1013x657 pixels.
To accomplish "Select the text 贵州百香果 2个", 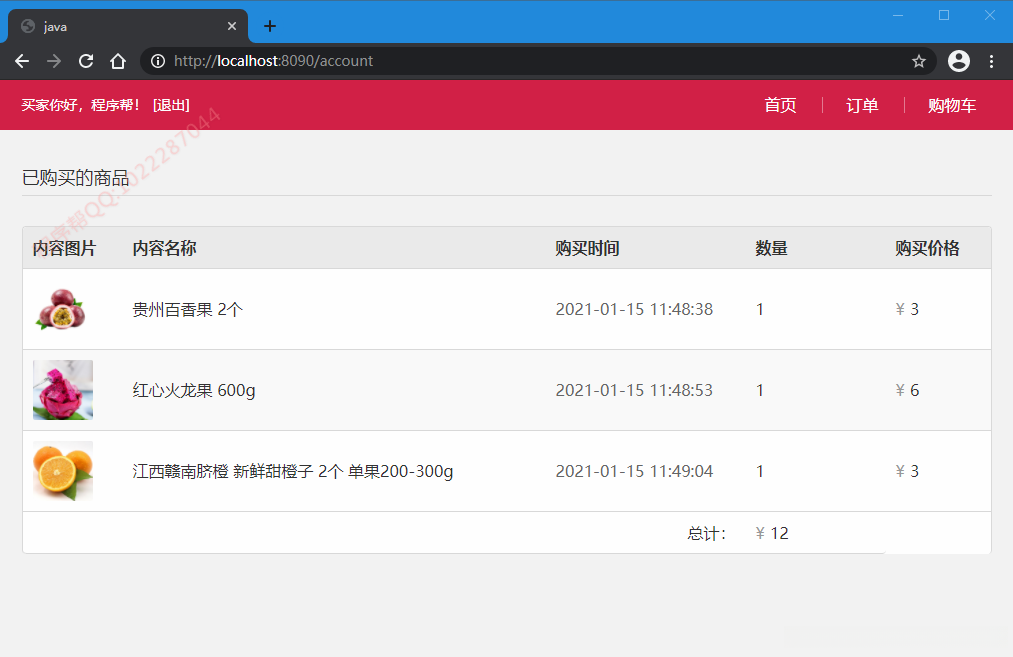I will point(187,309).
